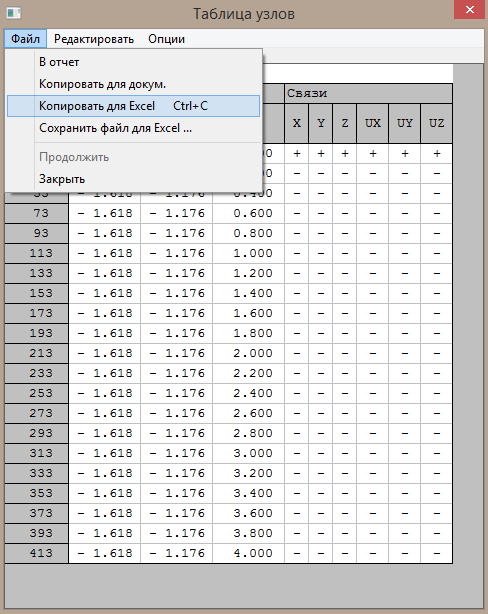Select node row header 393
Image resolution: width=488 pixels, height=614 pixels.
(x=37, y=533)
